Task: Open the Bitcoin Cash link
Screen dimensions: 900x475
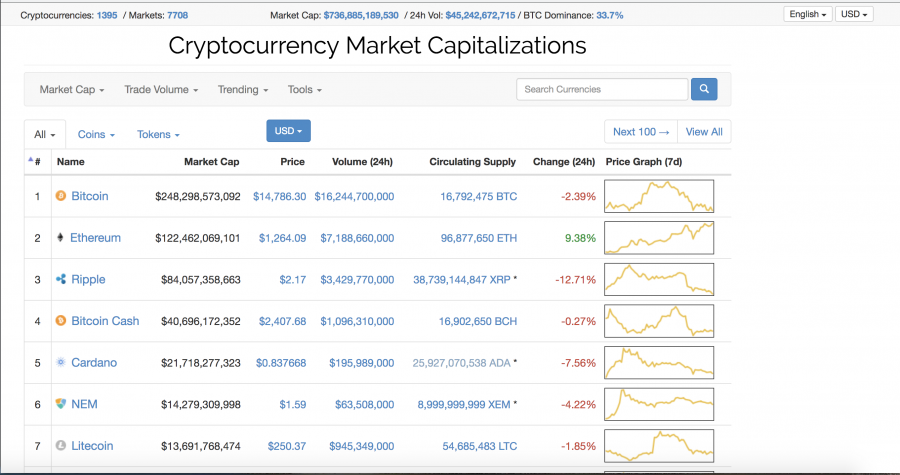Action: [x=105, y=321]
